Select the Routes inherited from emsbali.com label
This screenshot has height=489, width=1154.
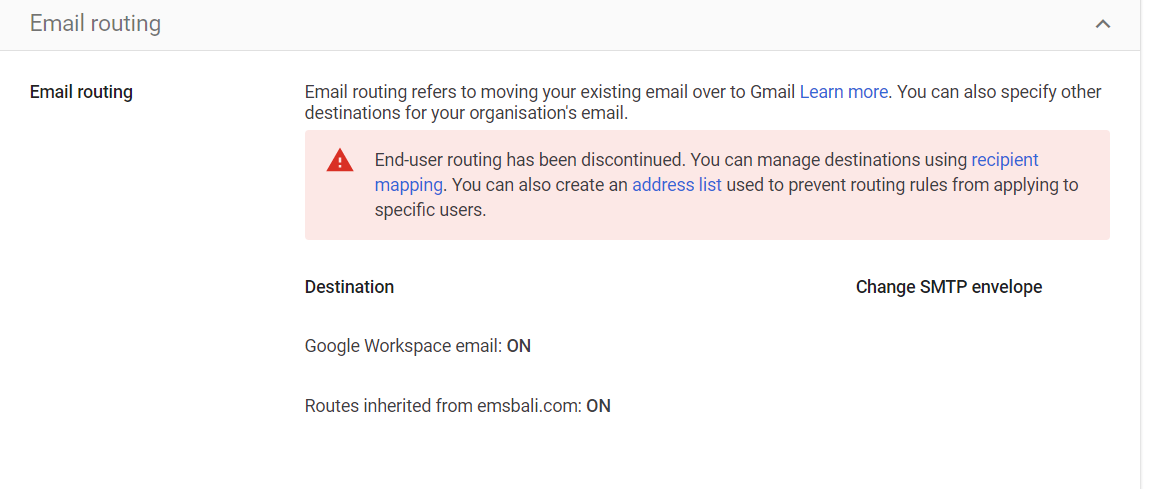[442, 406]
